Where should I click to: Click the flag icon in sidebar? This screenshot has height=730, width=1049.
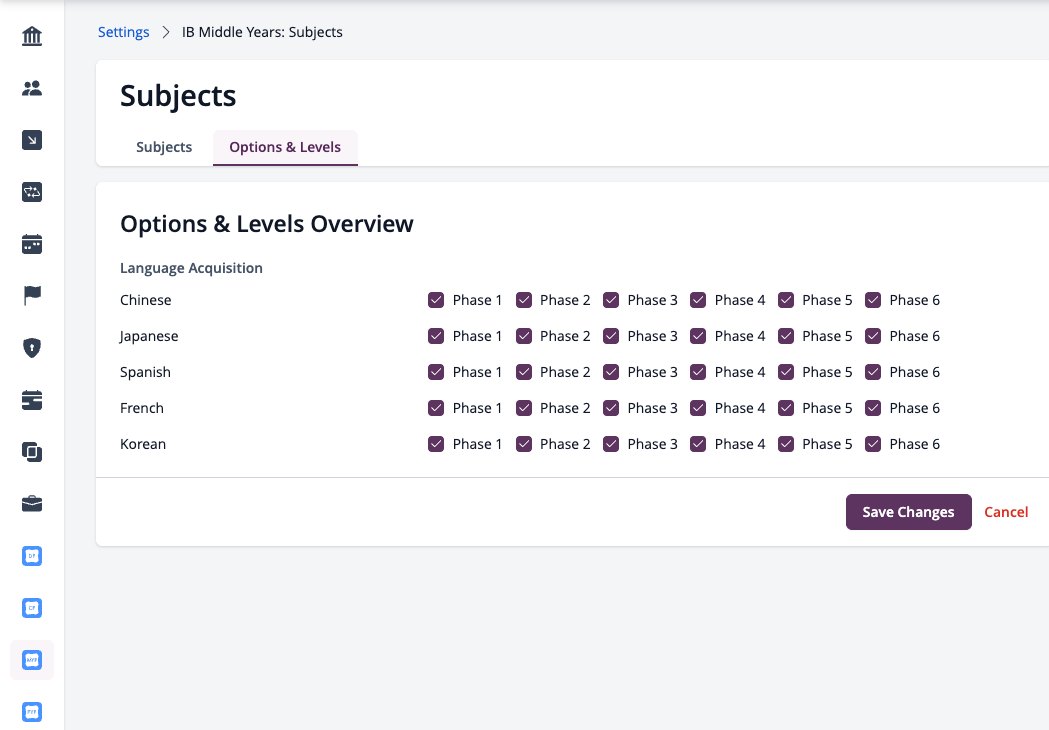click(31, 295)
